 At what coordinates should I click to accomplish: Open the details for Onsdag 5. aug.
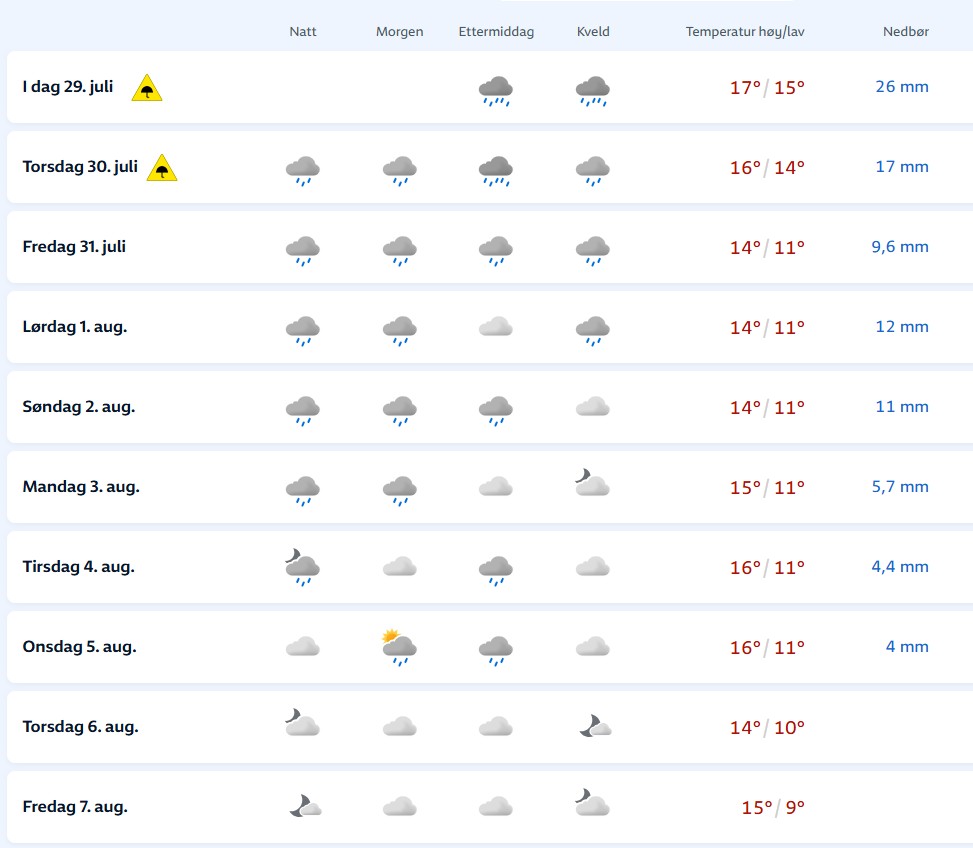tap(490, 648)
